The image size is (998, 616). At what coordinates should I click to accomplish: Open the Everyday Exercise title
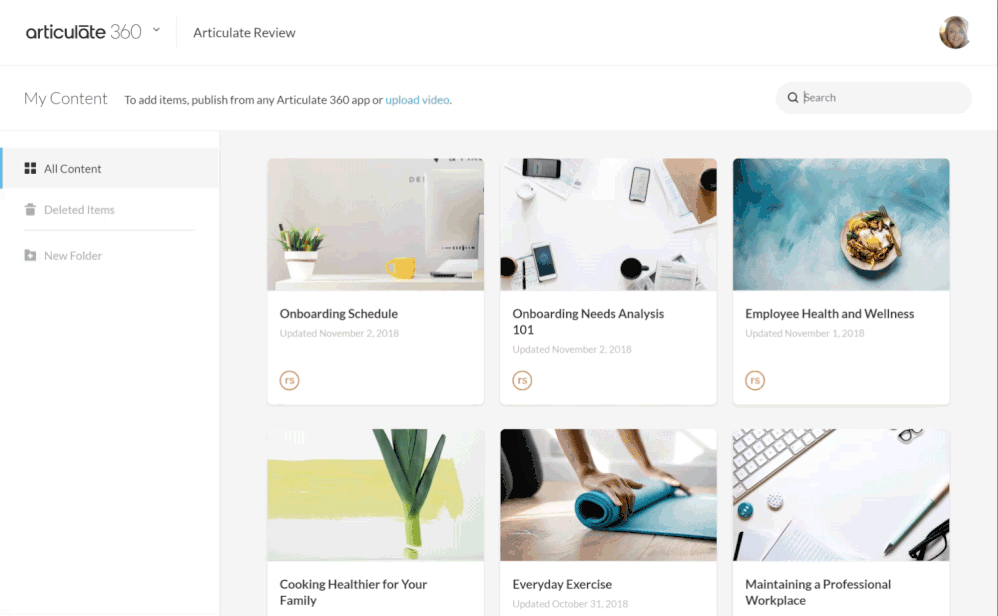[x=562, y=584]
